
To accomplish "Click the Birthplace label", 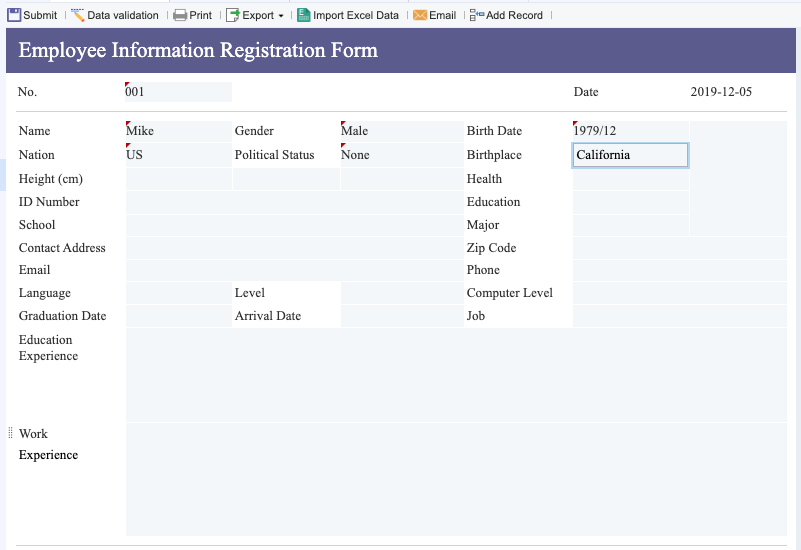I will pos(494,155).
